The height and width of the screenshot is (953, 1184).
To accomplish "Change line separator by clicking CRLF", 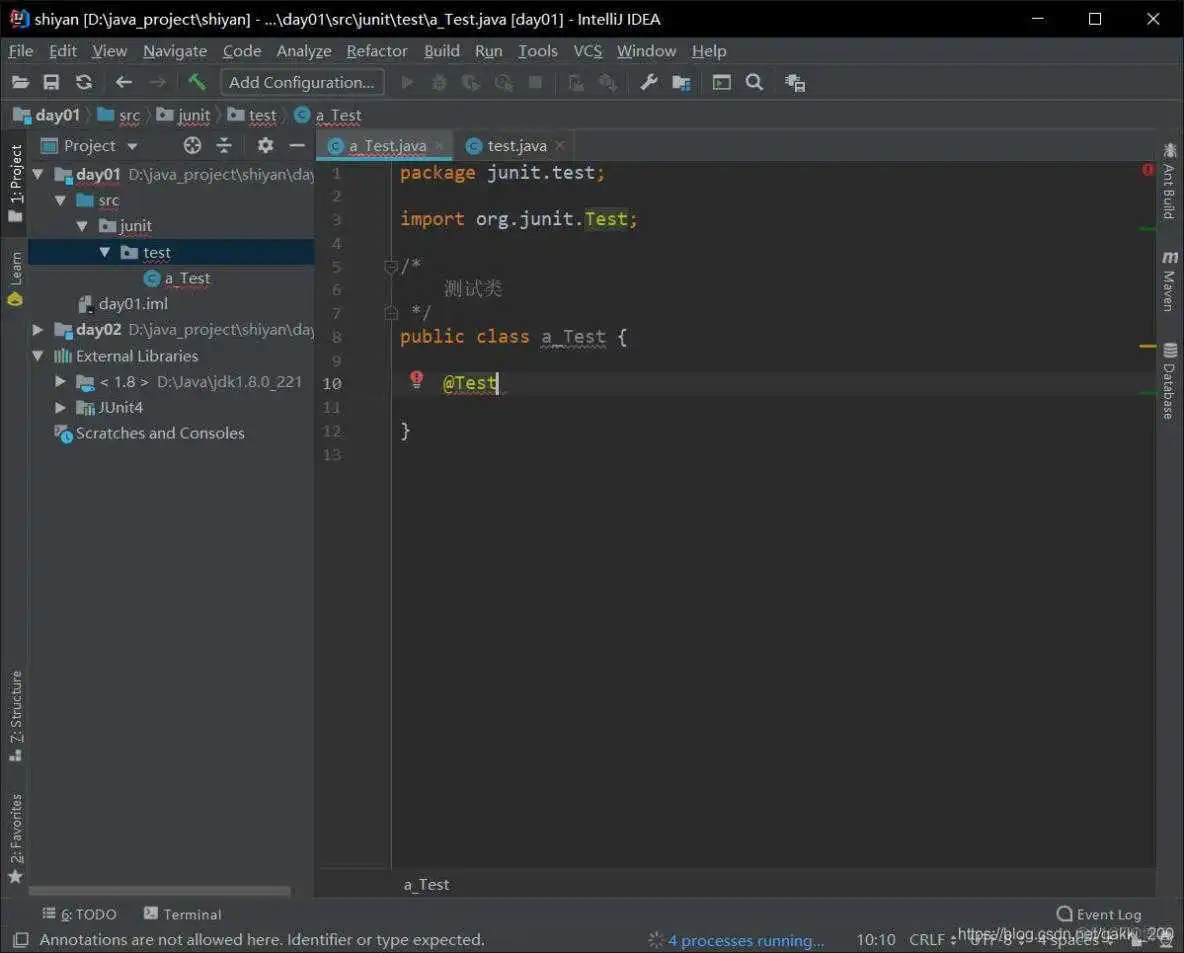I will click(929, 940).
